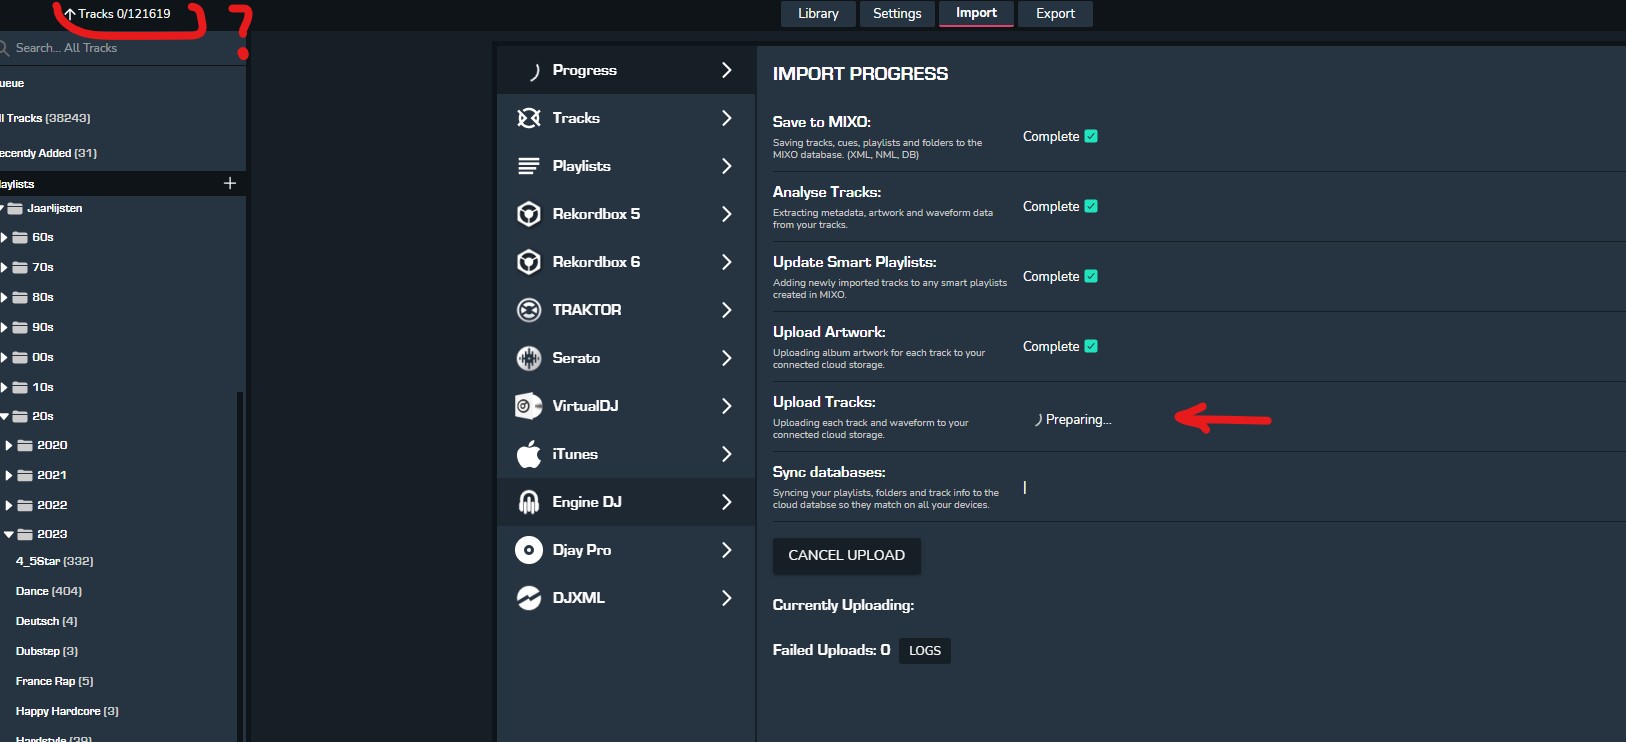
Task: Choose the VirtualDJ icon
Action: click(x=528, y=406)
